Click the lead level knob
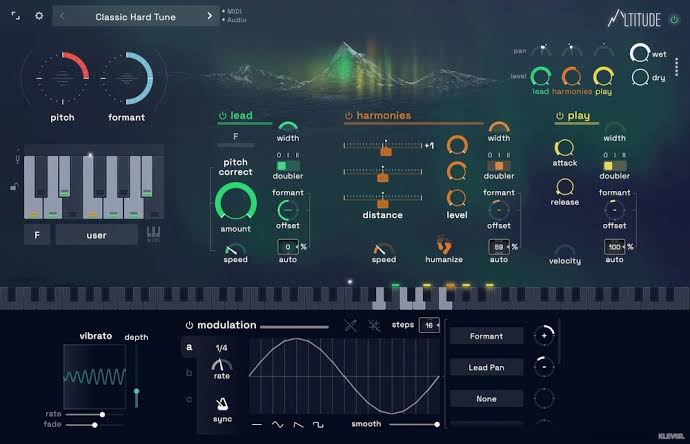 (540, 77)
